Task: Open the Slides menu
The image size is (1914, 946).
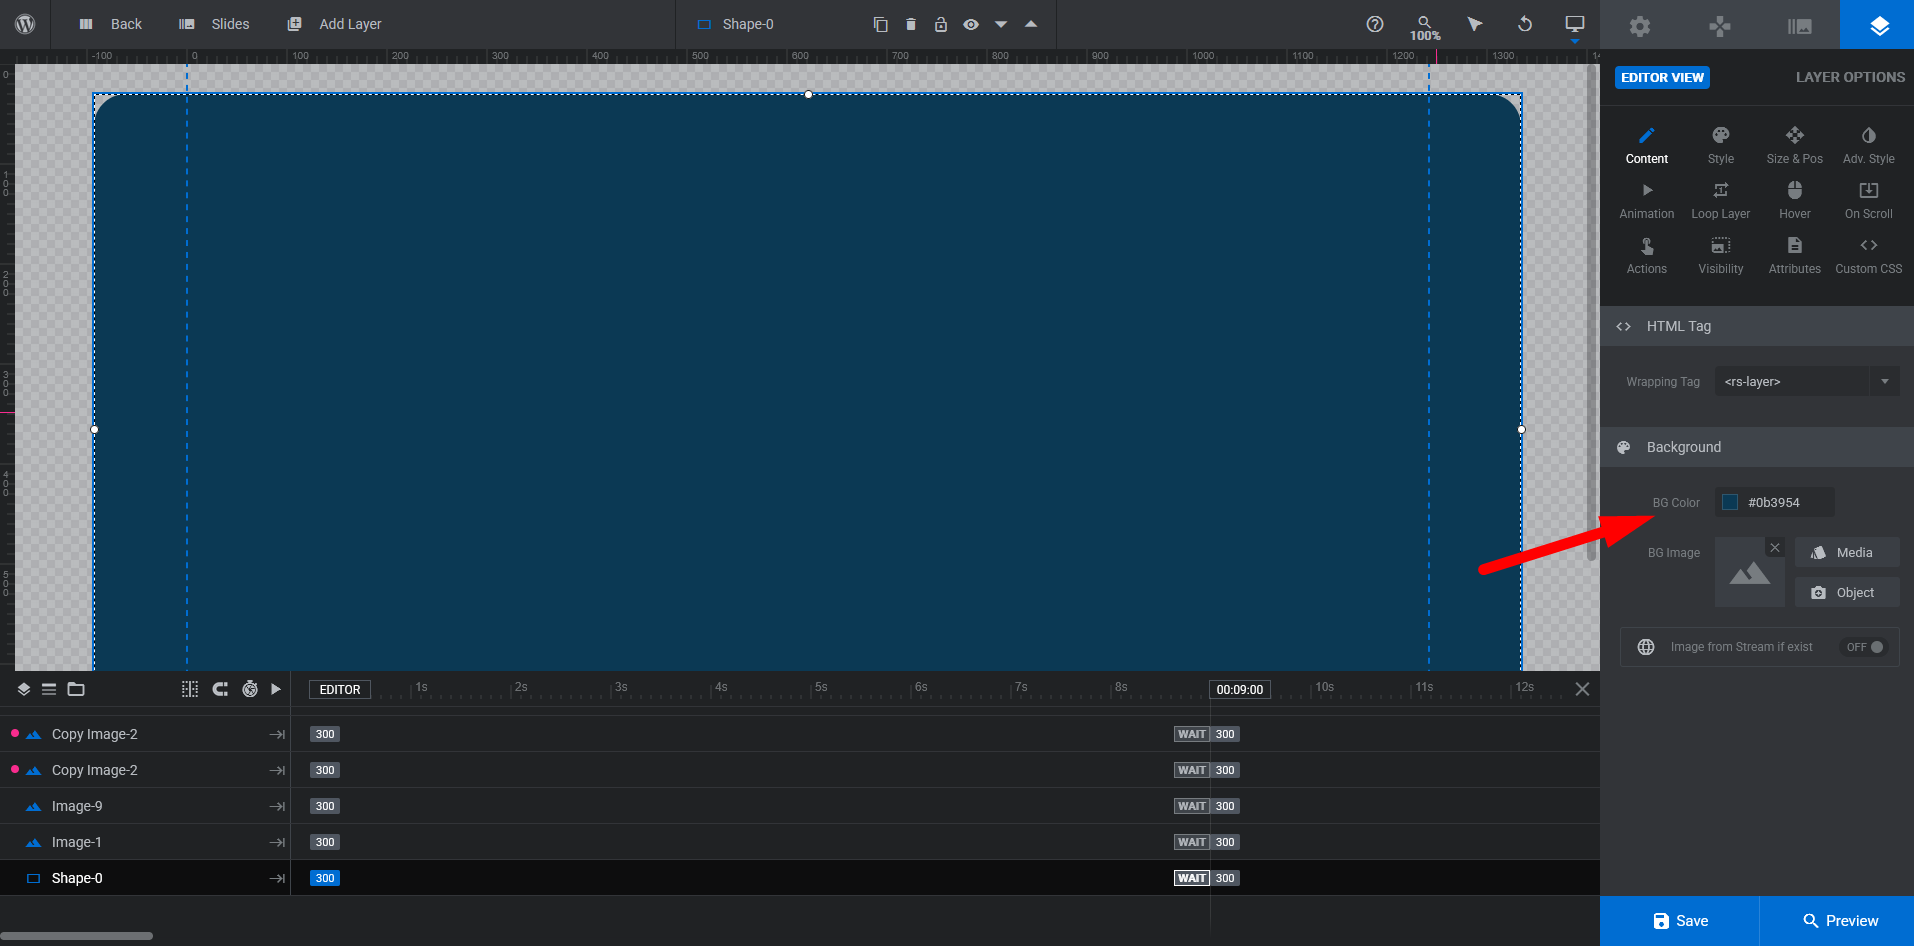Action: [x=214, y=24]
